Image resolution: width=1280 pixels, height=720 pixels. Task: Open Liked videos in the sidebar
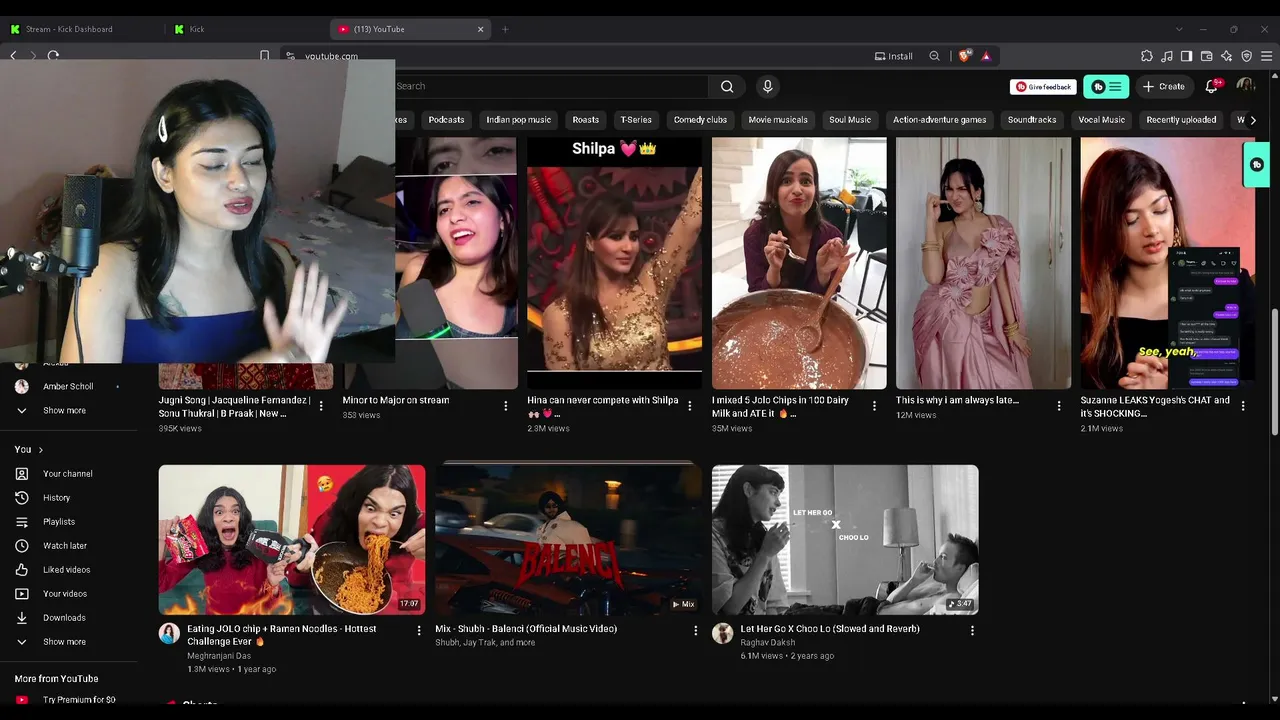(x=67, y=570)
